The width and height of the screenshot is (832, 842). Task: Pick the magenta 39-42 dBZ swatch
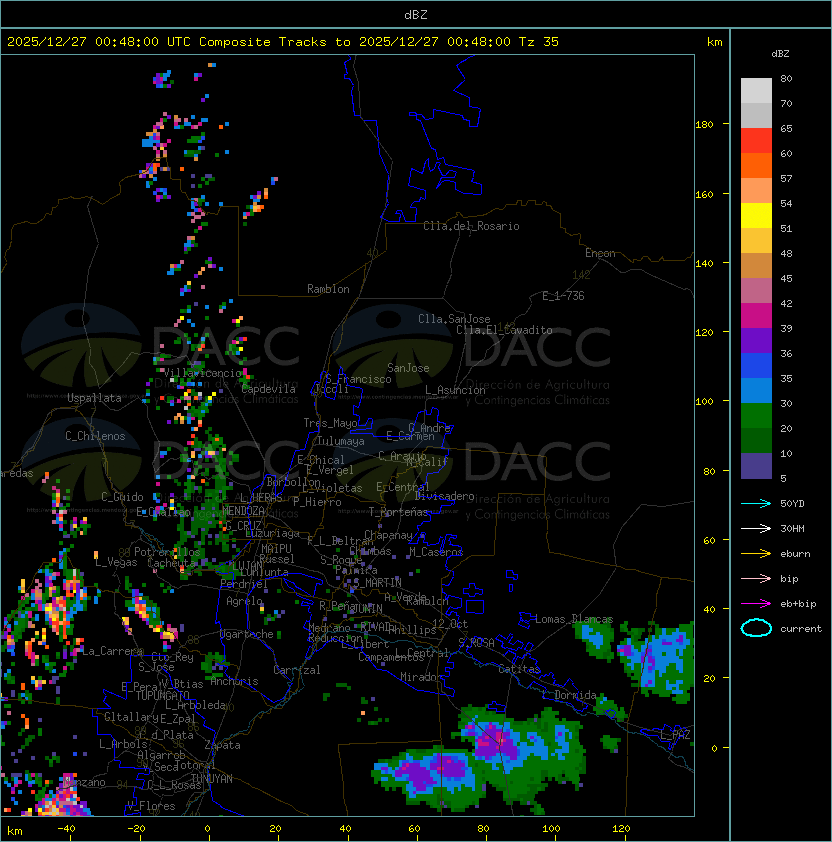point(756,316)
